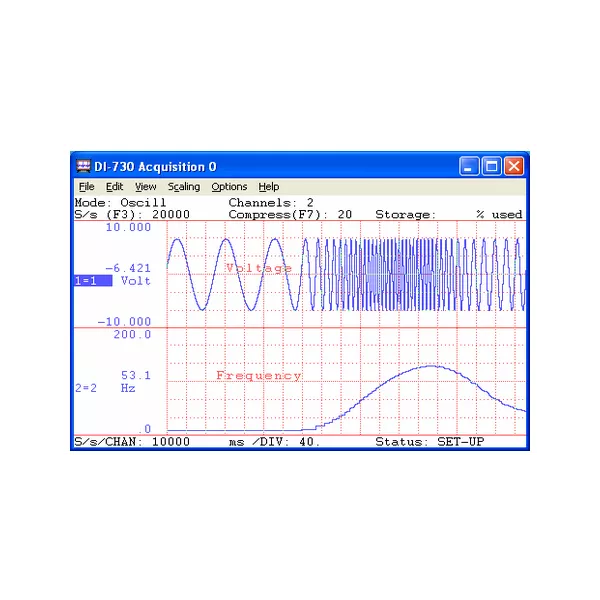Image resolution: width=600 pixels, height=600 pixels.
Task: Click the 53.1 frequency reading
Action: tap(136, 375)
